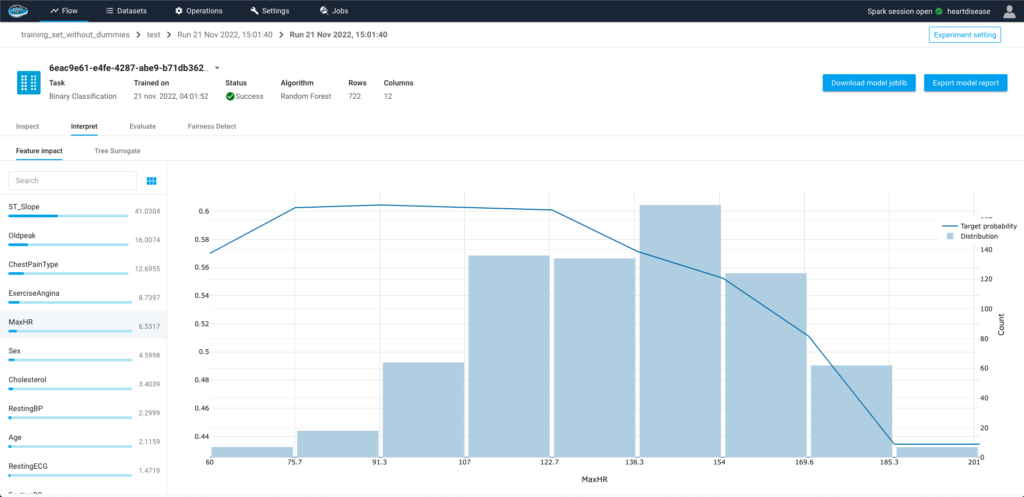Screen dimensions: 1024x497
Task: Click the Random Forest algorithm label
Action: [x=306, y=96]
